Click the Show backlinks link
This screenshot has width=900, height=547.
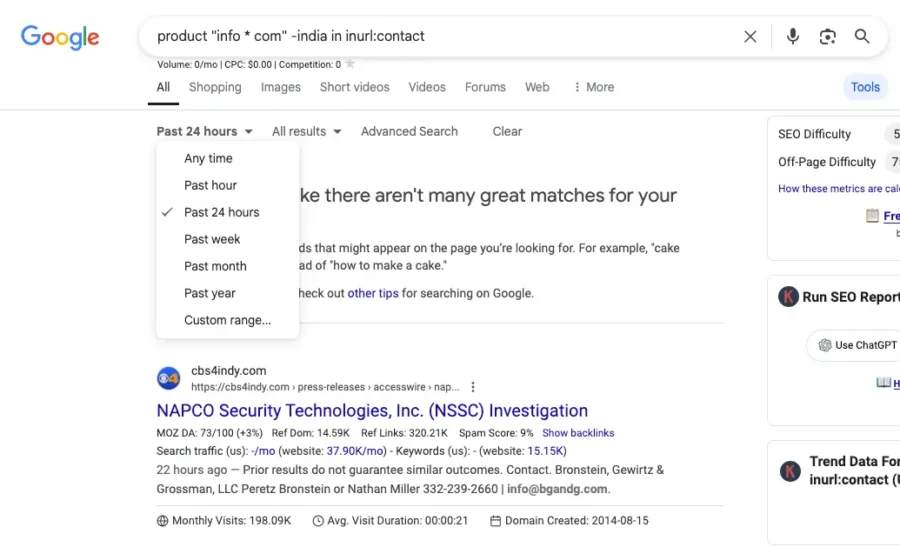578,433
